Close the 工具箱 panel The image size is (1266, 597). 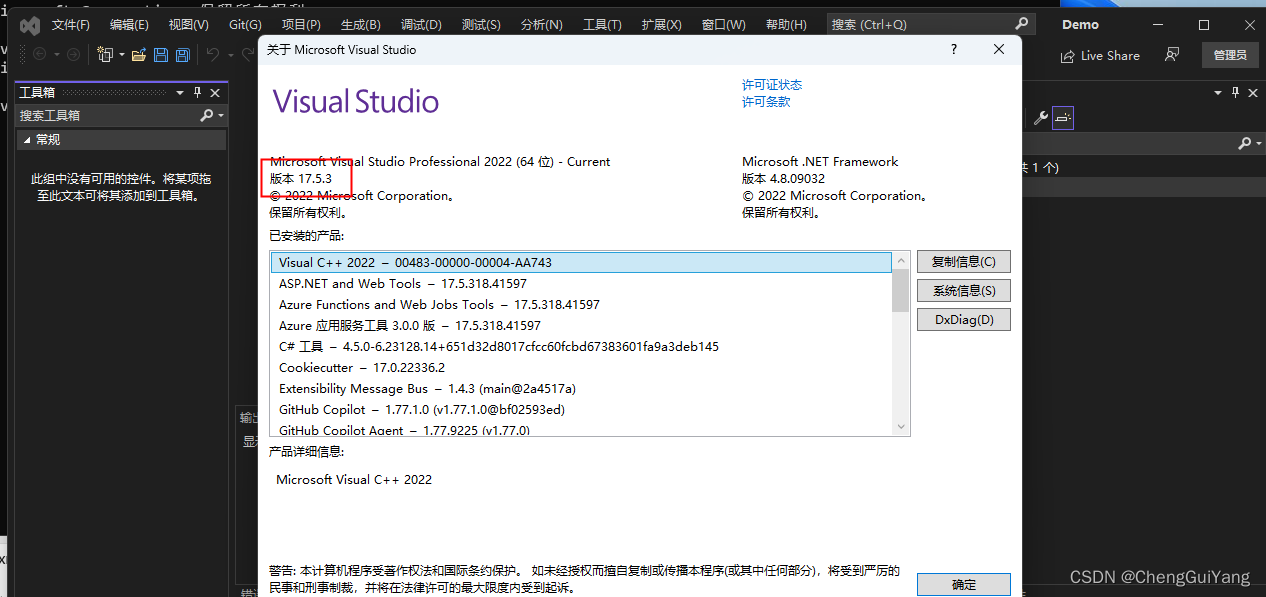pos(215,92)
